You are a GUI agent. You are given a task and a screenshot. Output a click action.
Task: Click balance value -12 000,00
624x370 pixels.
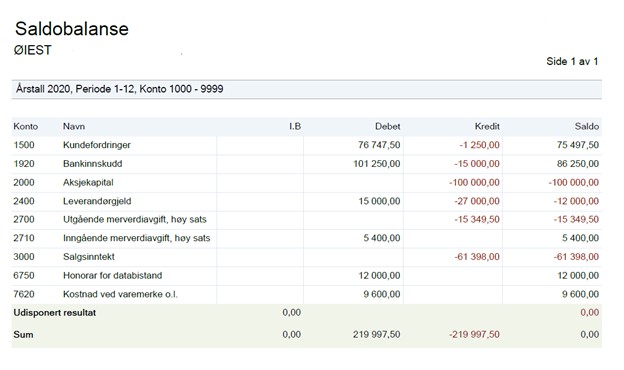coord(576,201)
